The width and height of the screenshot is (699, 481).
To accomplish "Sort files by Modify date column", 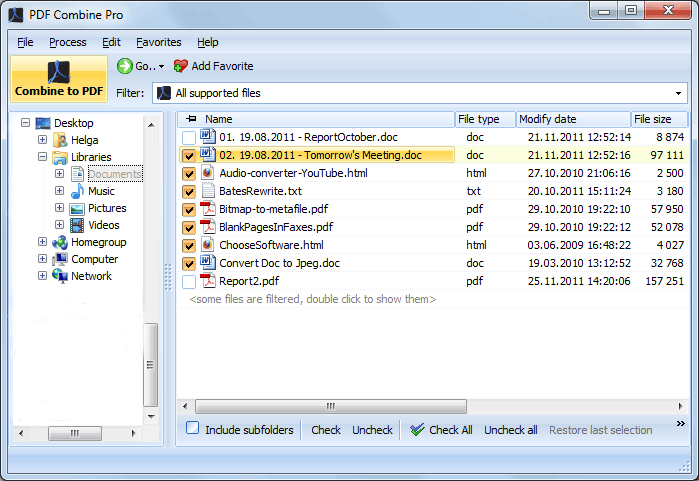I will tap(573, 119).
